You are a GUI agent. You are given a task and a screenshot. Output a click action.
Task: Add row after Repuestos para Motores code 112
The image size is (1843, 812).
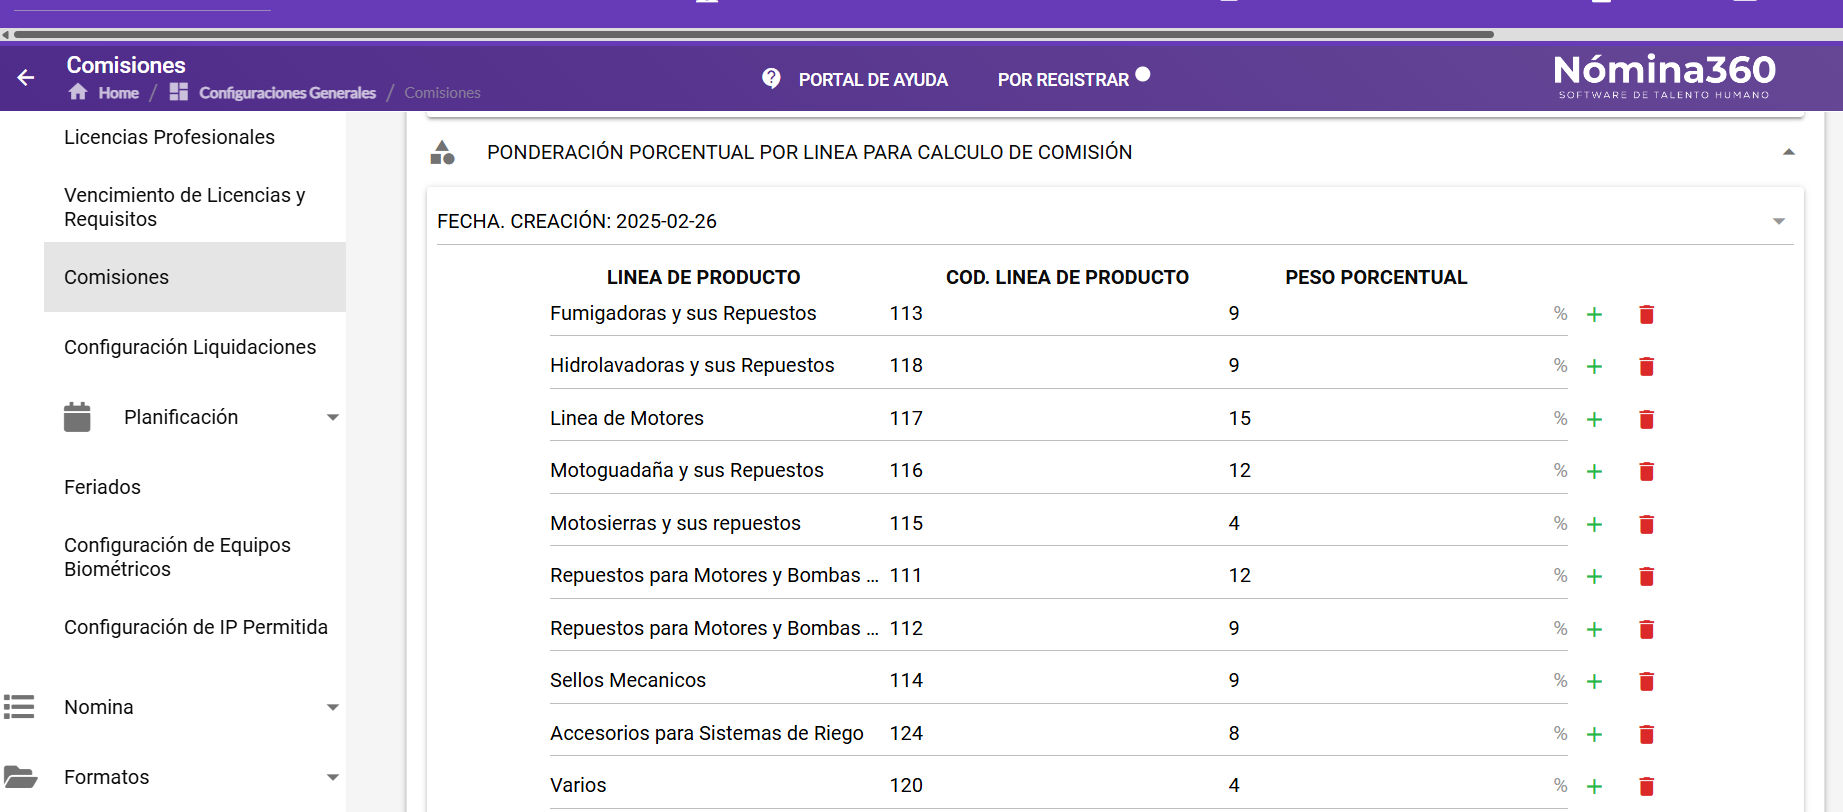point(1594,629)
